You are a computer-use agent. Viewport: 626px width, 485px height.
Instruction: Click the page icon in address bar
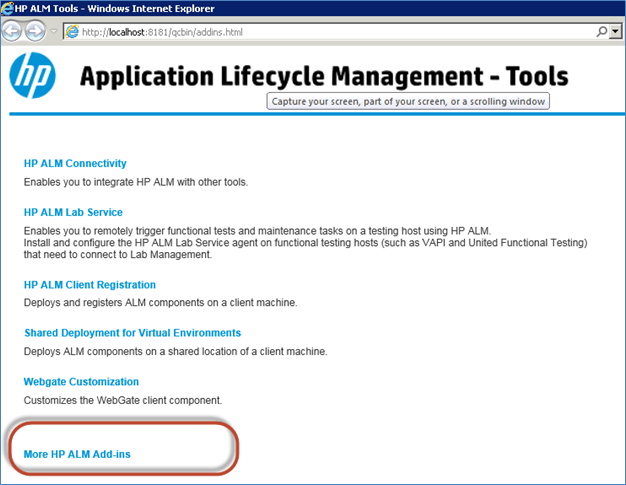(x=72, y=32)
